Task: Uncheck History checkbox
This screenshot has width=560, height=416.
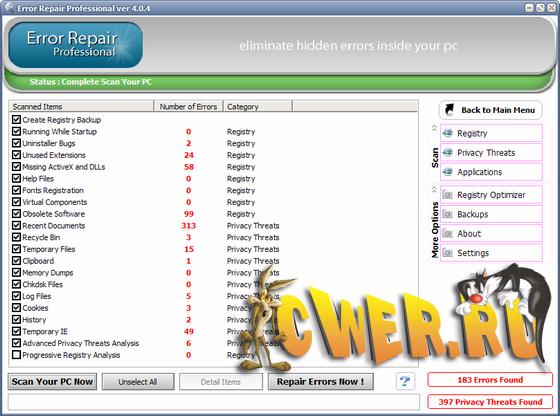Action: pyautogui.click(x=16, y=320)
